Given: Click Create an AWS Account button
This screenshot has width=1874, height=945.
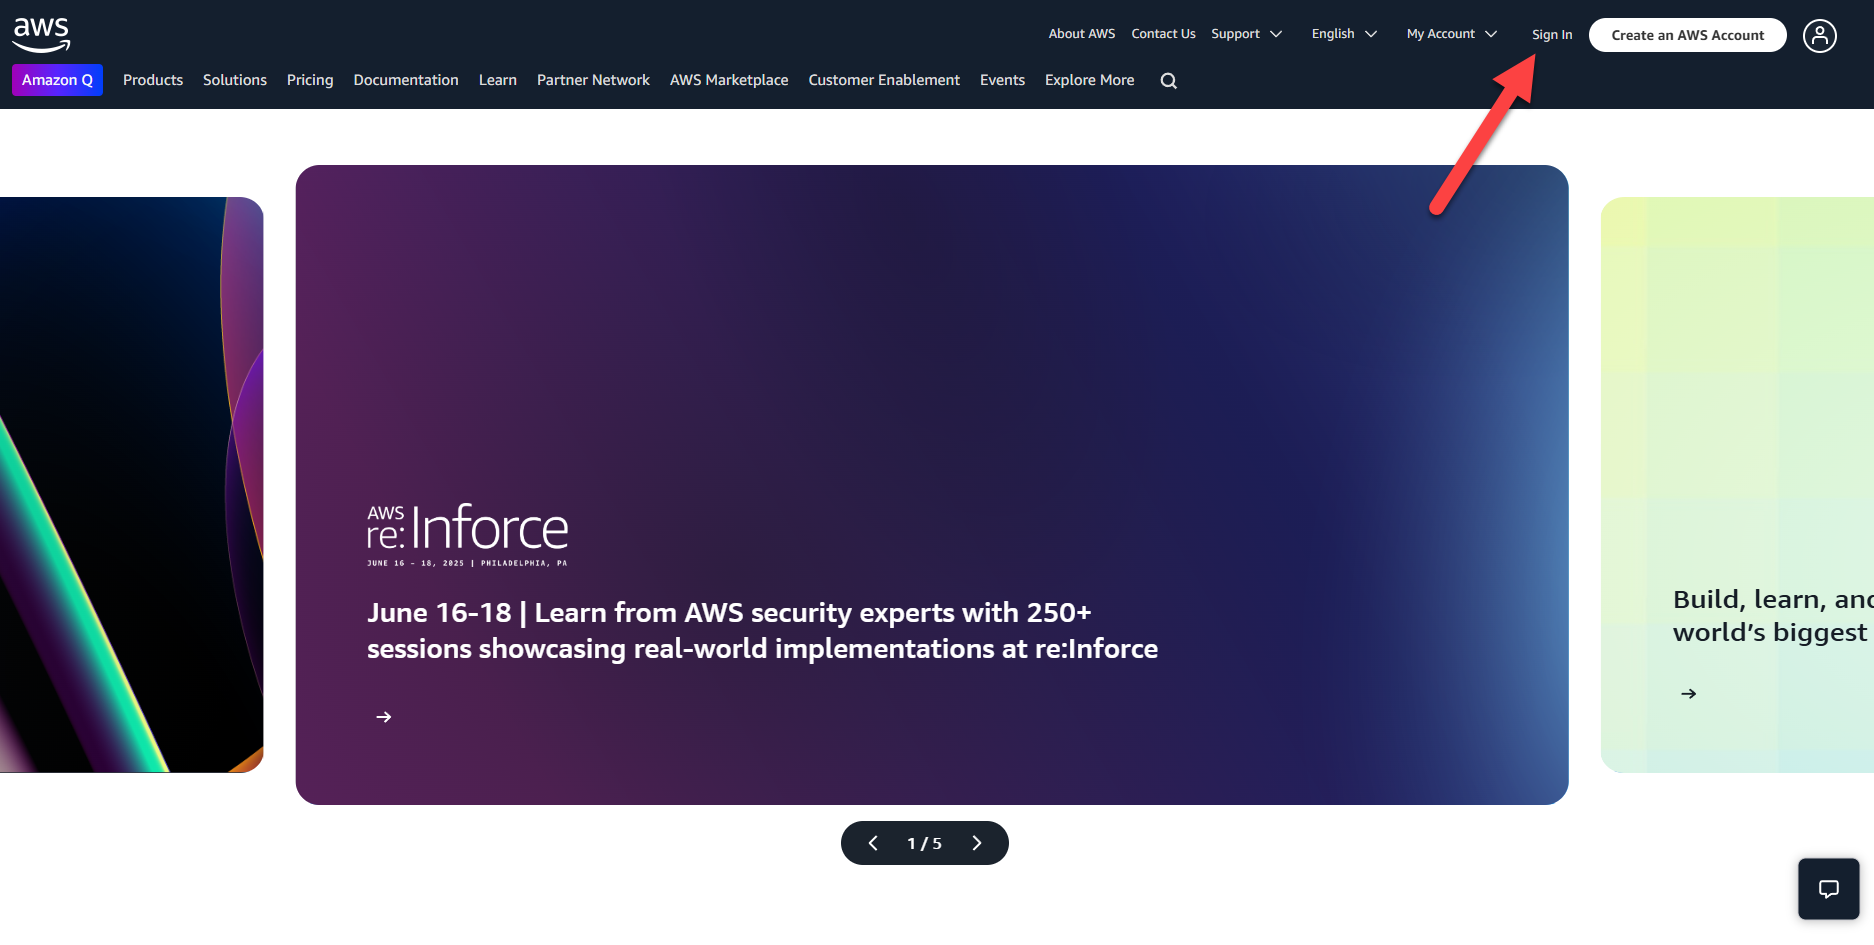Looking at the screenshot, I should (1688, 35).
